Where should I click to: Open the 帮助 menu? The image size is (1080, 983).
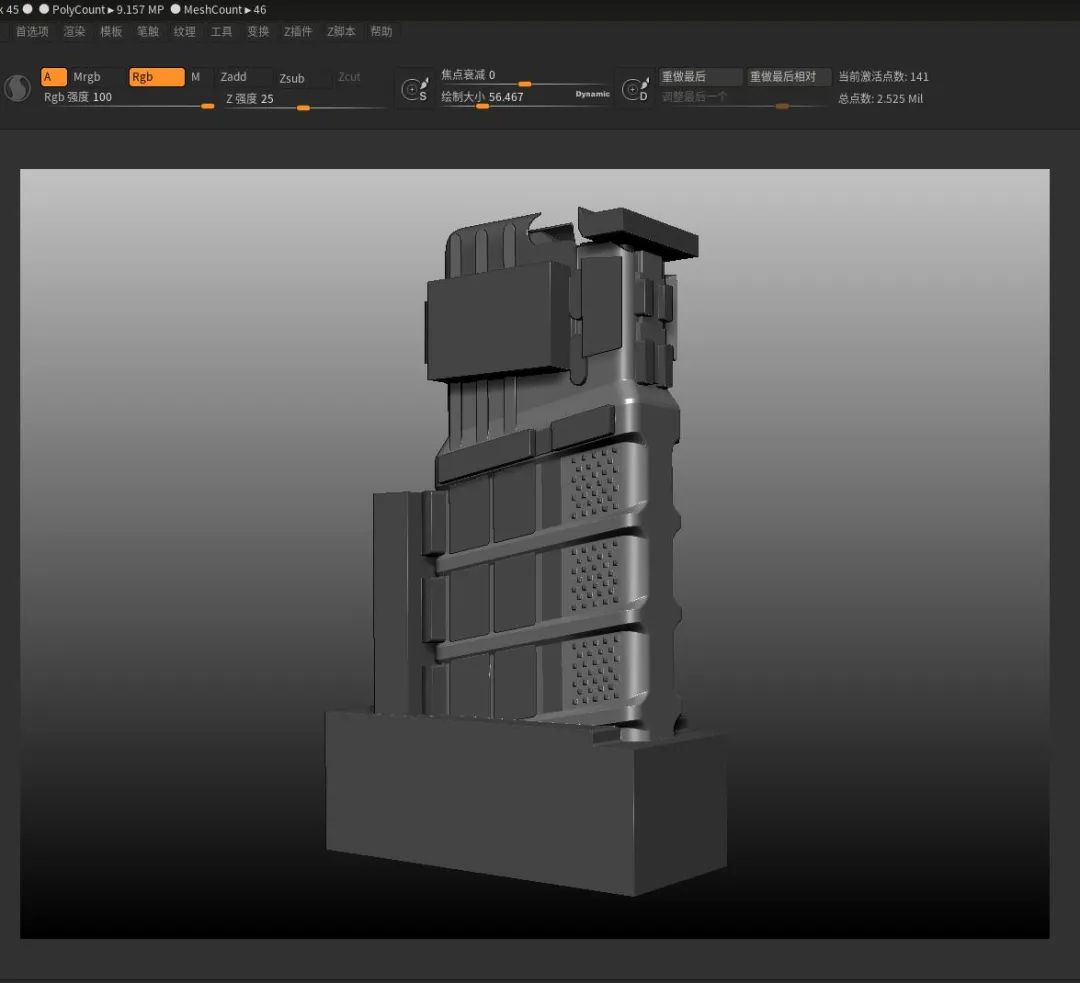click(x=381, y=32)
